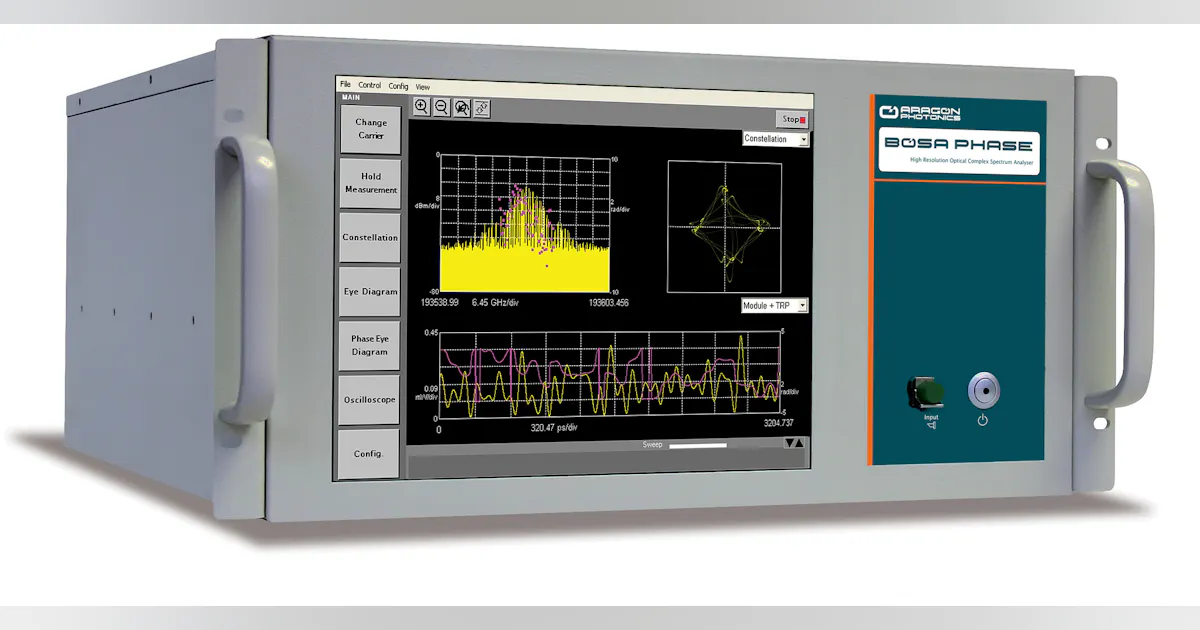The width and height of the screenshot is (1200, 630).
Task: Click the Config. sidebar button
Action: coord(368,454)
